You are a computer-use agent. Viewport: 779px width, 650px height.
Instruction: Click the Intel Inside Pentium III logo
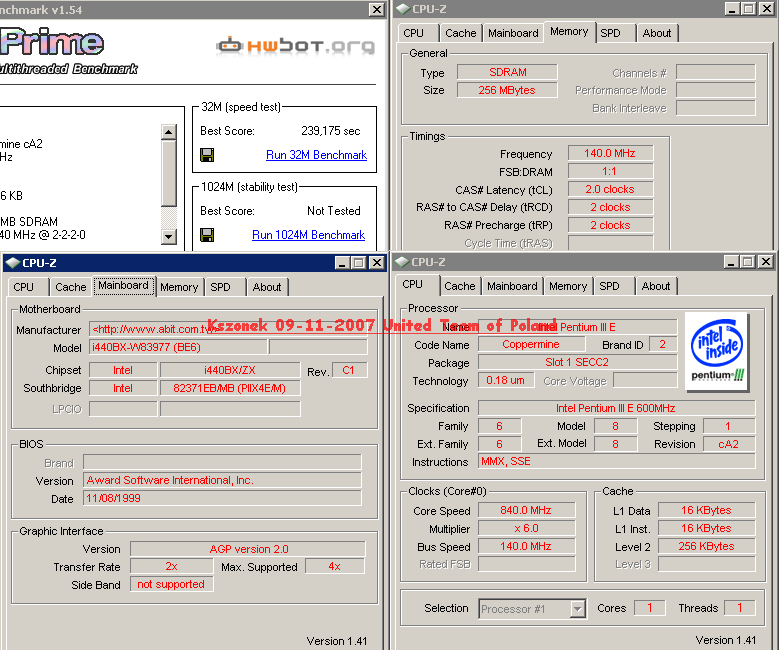coord(717,351)
